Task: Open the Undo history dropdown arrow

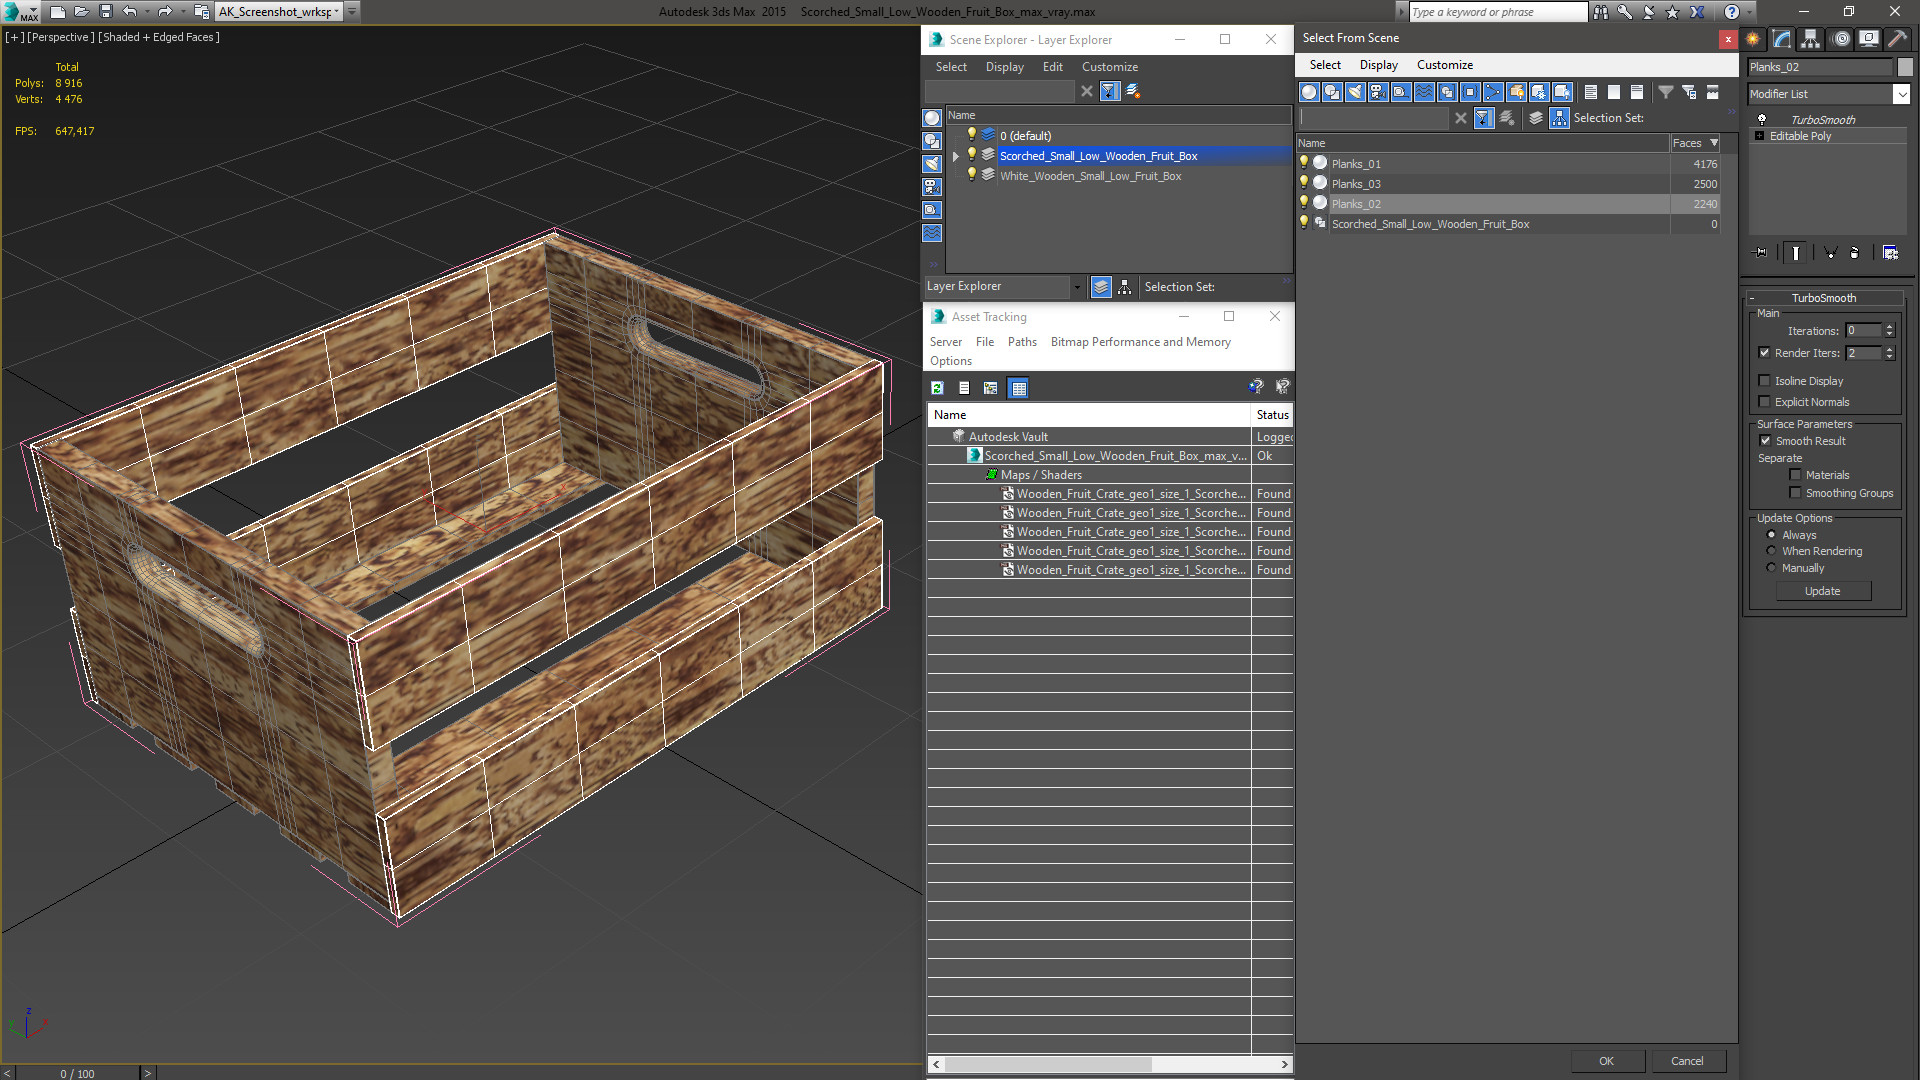Action: 146,12
